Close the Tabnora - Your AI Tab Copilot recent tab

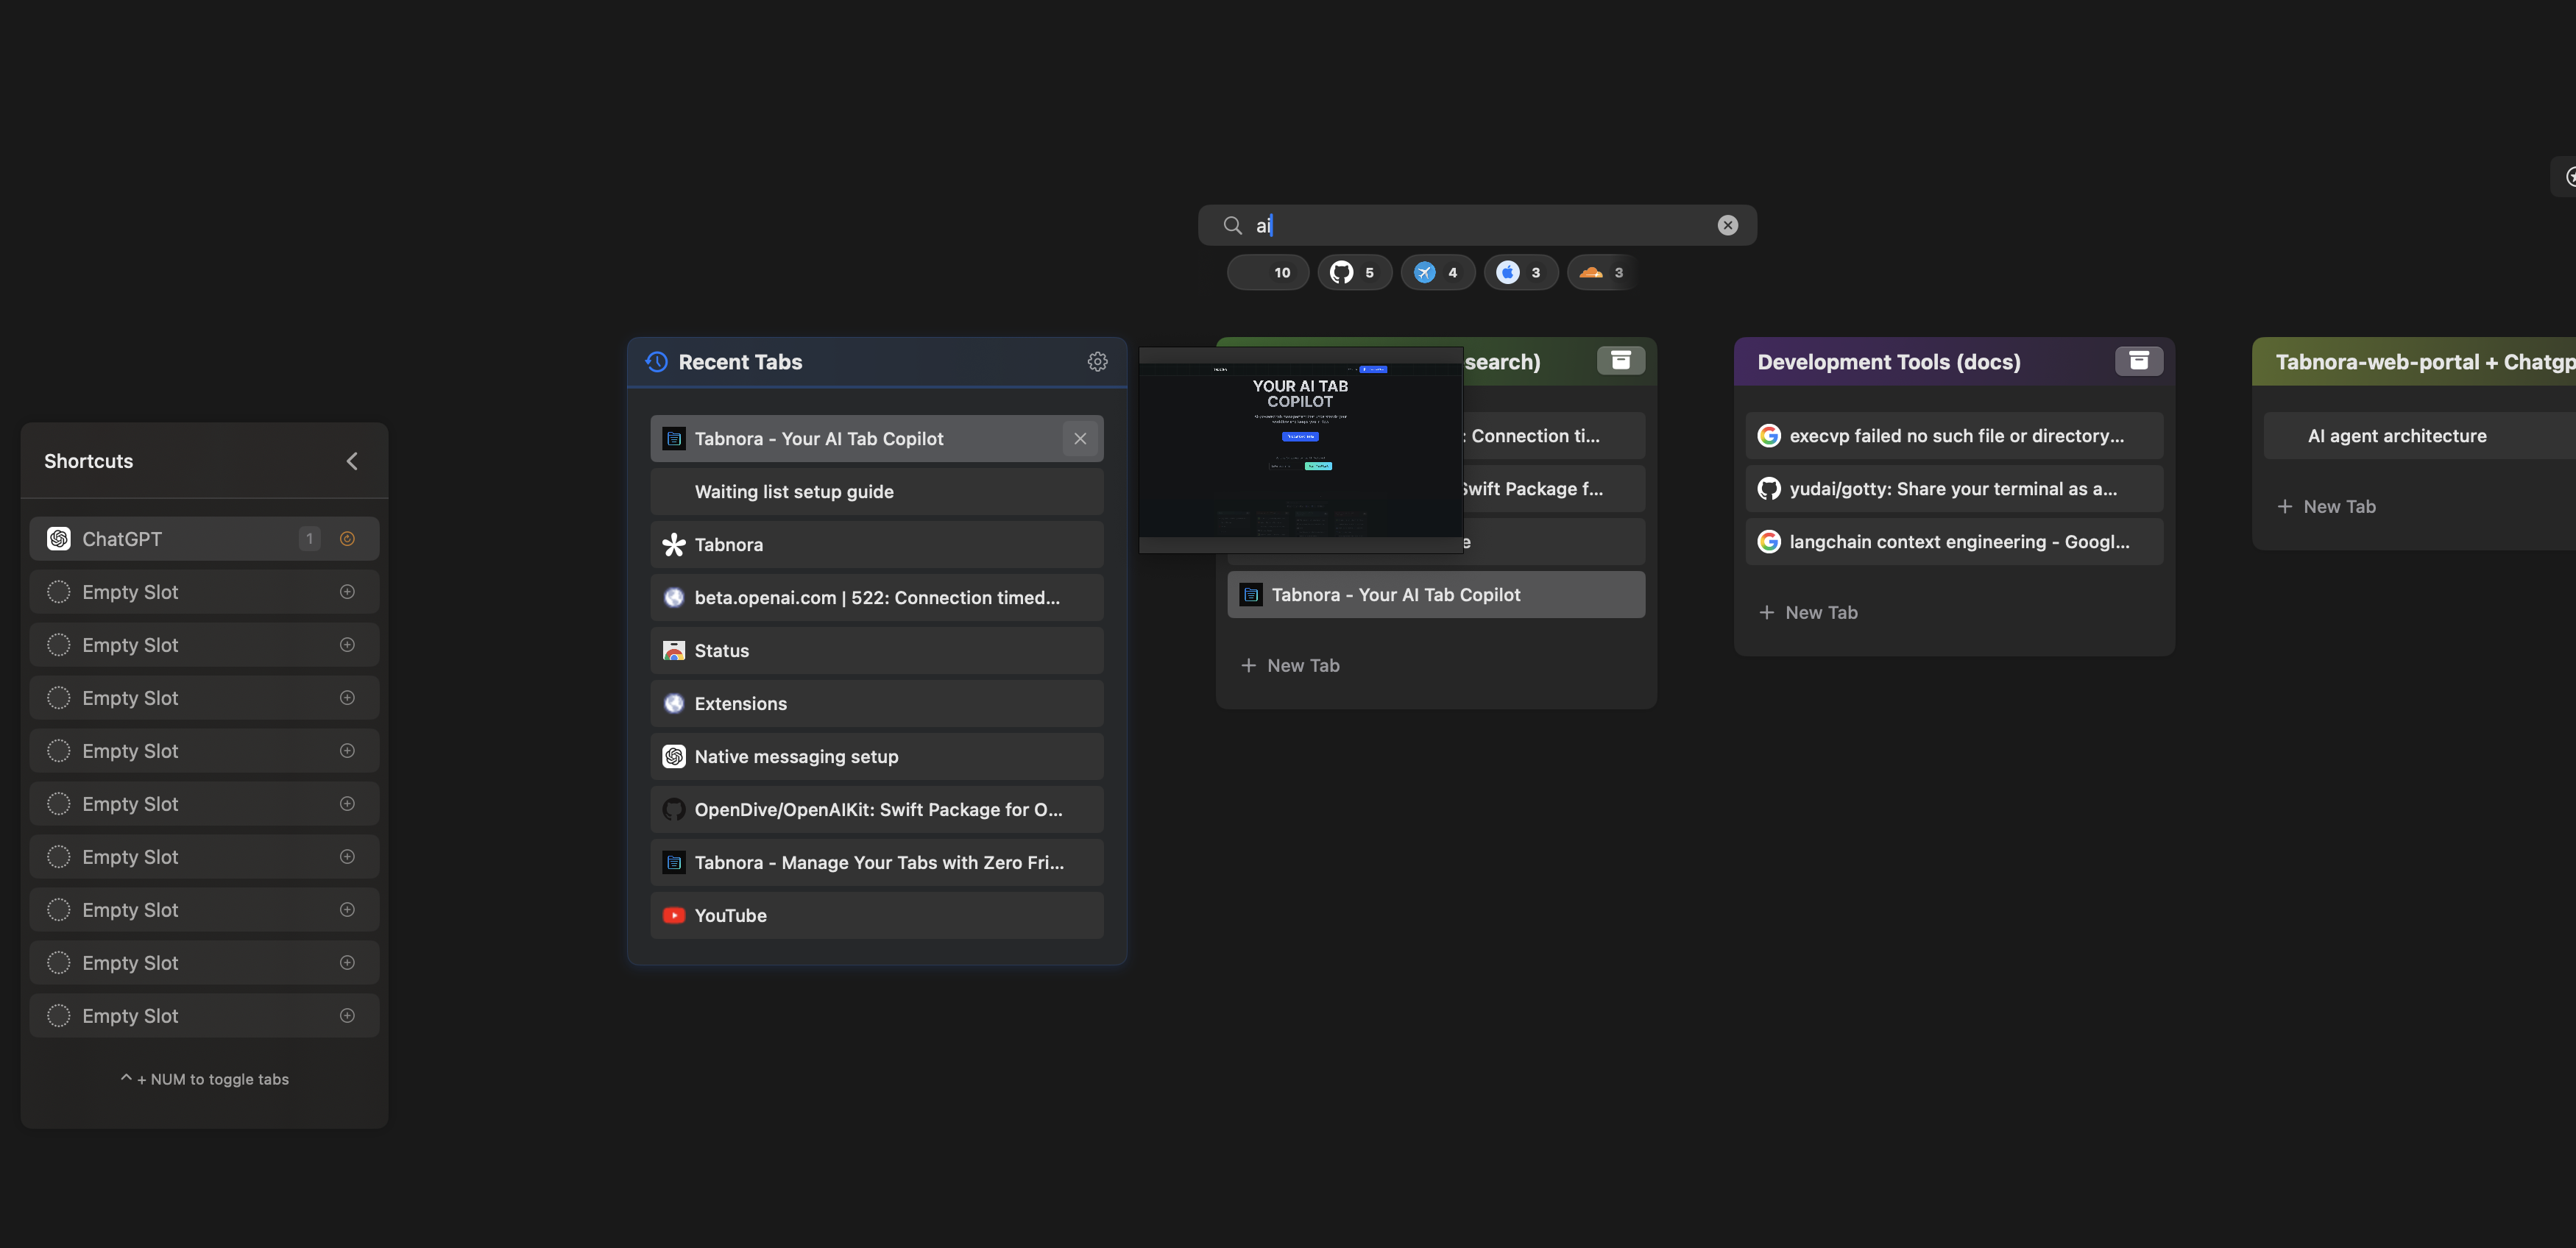[1080, 439]
